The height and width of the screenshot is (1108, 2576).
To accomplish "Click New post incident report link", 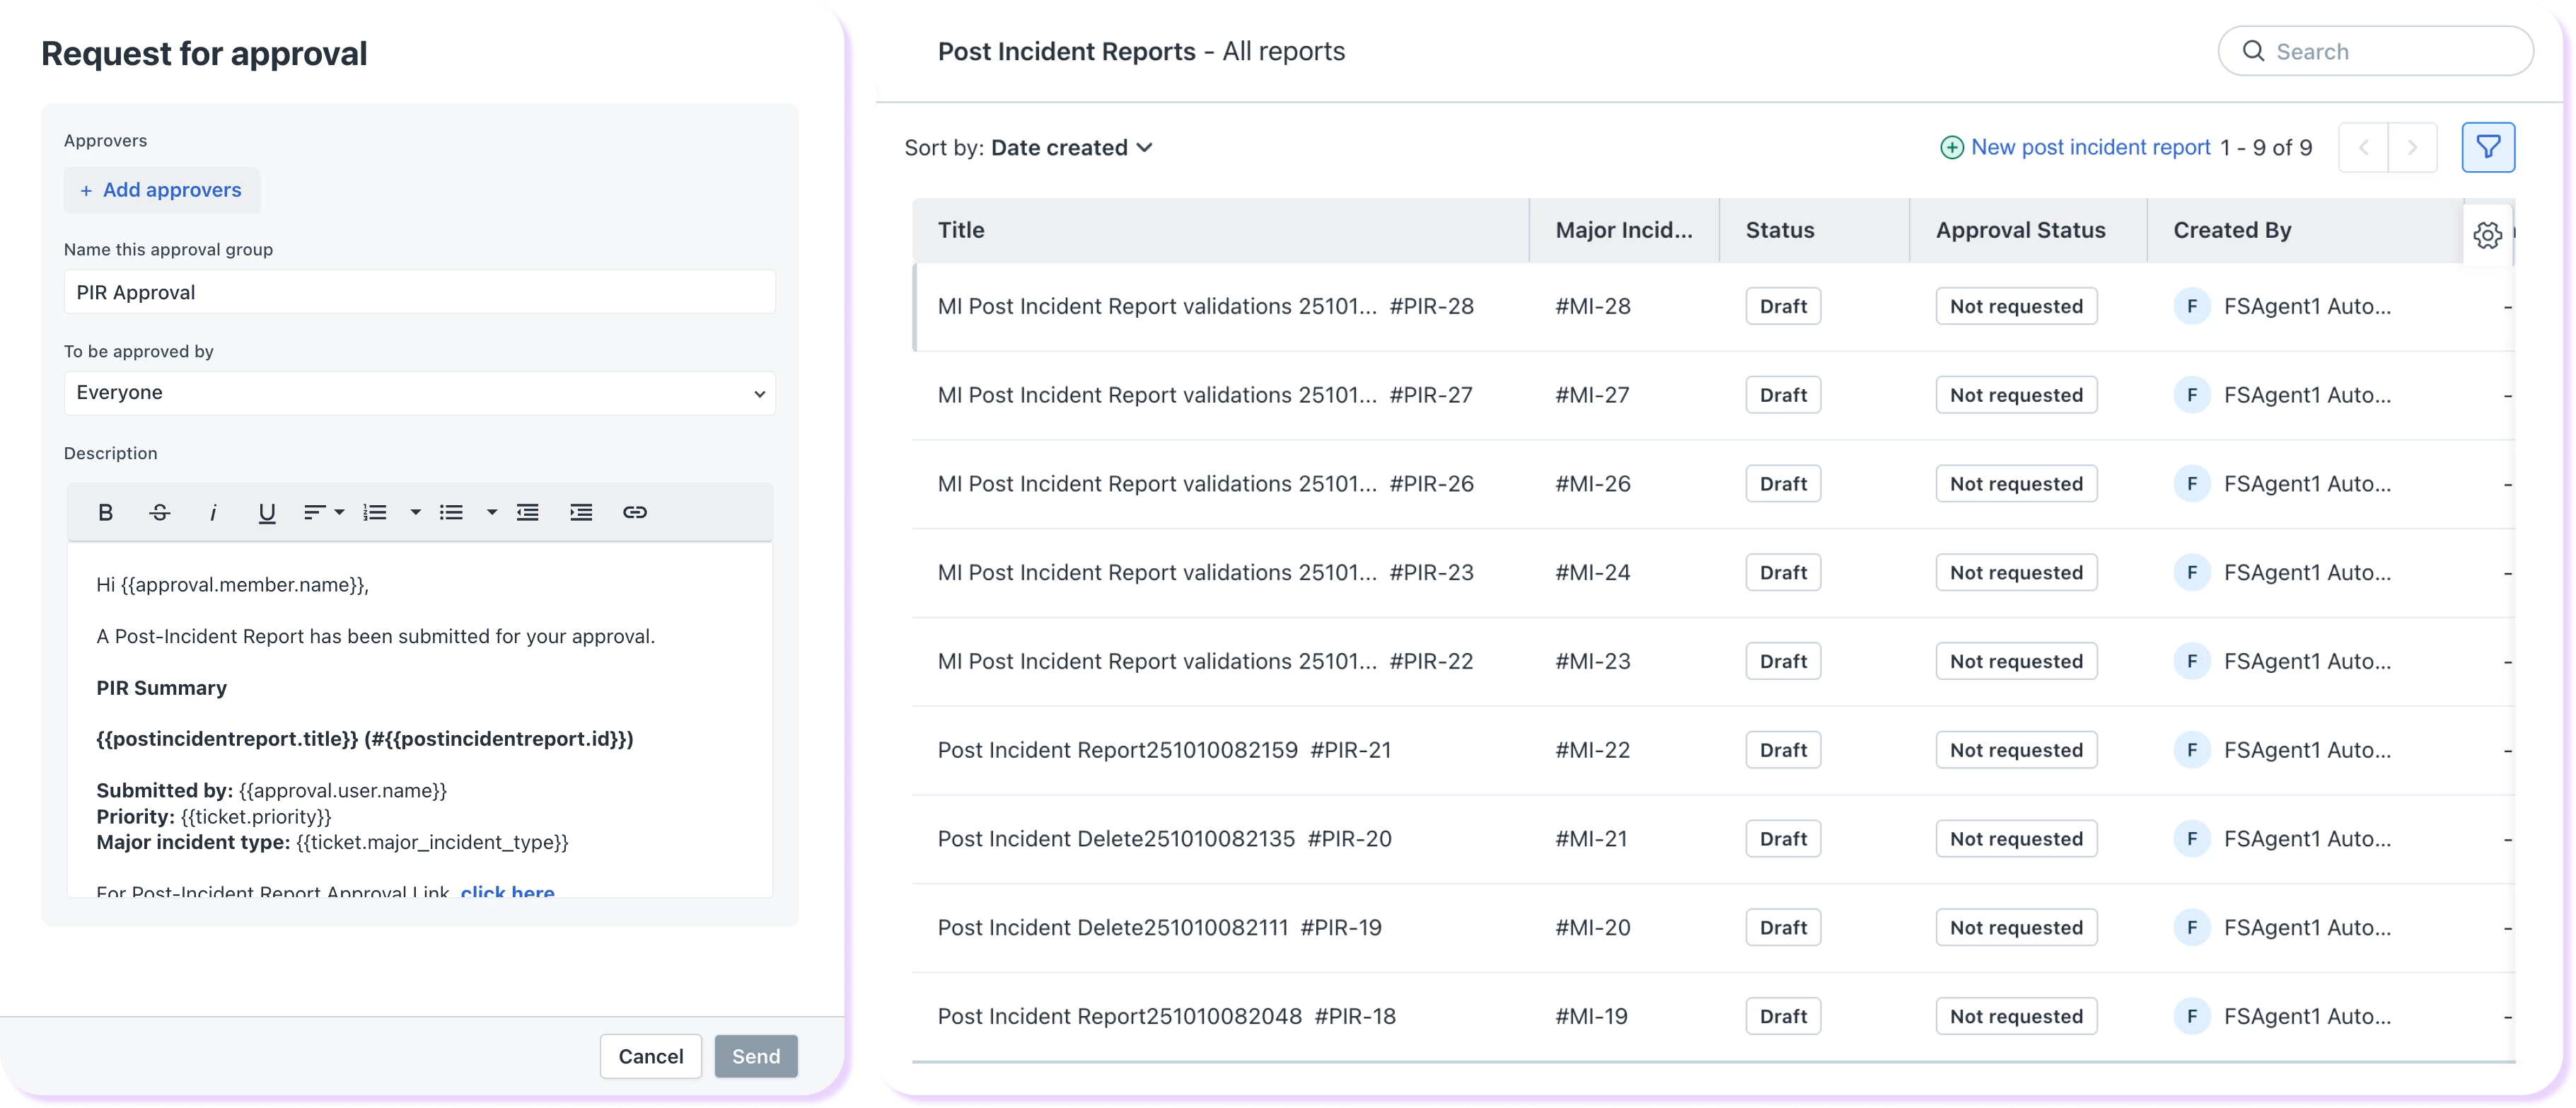I will 2089,148.
